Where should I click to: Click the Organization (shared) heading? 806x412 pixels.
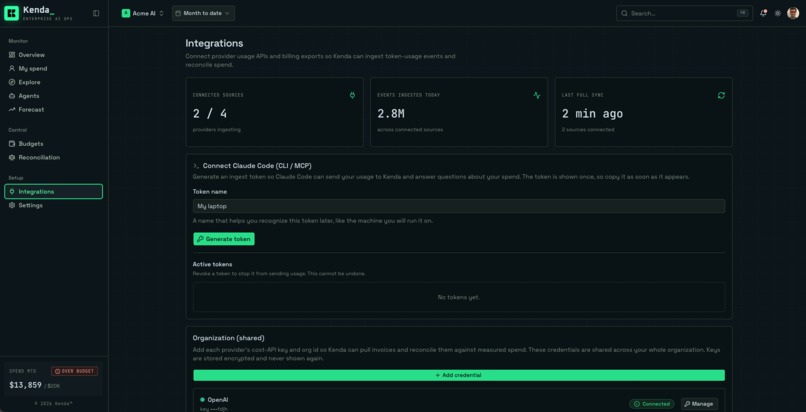click(229, 338)
